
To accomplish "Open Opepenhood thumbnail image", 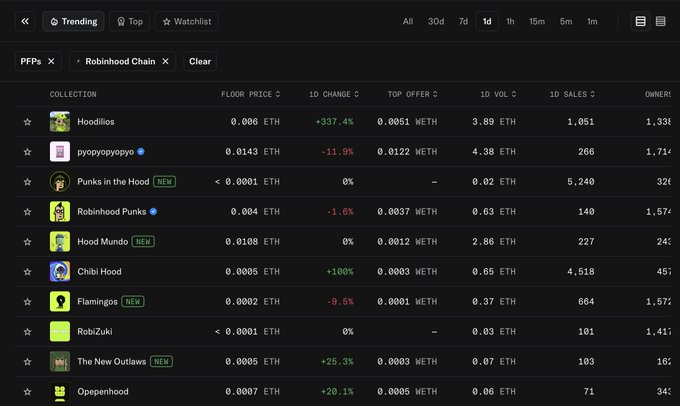I will tap(60, 391).
